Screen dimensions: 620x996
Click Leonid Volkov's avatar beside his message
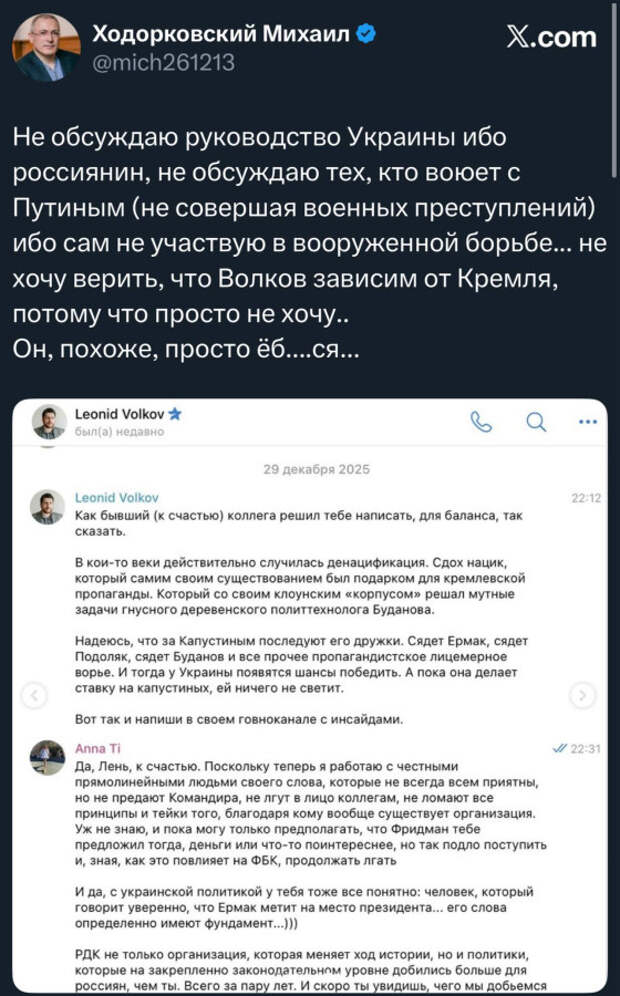pos(48,507)
